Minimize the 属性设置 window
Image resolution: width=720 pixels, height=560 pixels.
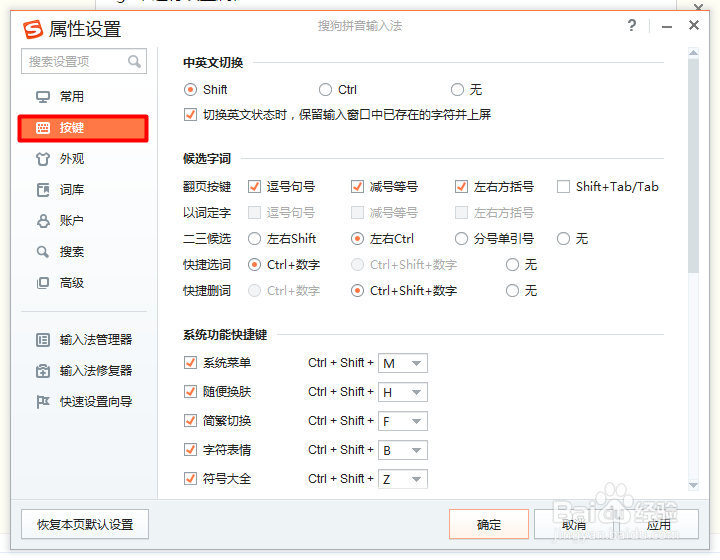[x=667, y=27]
